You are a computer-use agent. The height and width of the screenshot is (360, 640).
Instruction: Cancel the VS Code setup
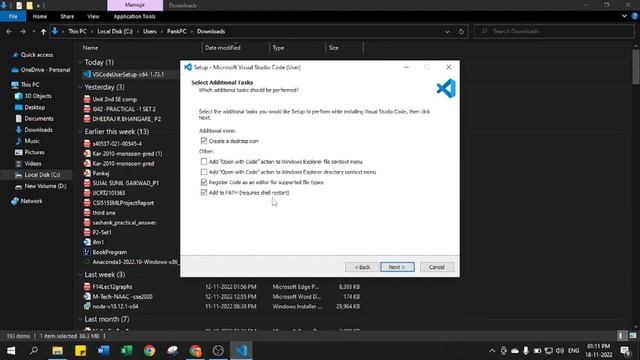pos(437,267)
